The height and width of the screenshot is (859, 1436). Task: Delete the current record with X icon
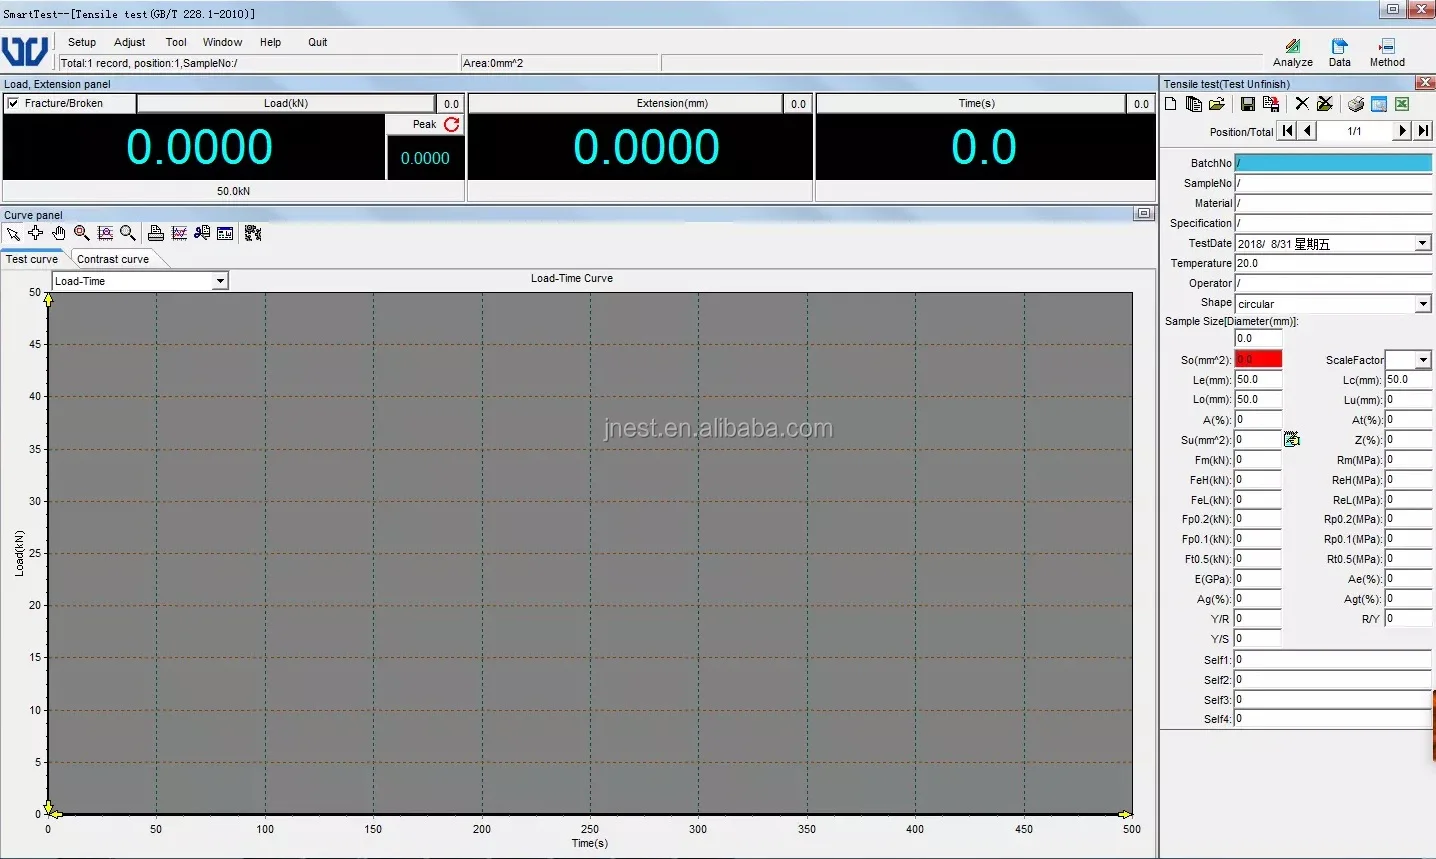click(x=1302, y=104)
